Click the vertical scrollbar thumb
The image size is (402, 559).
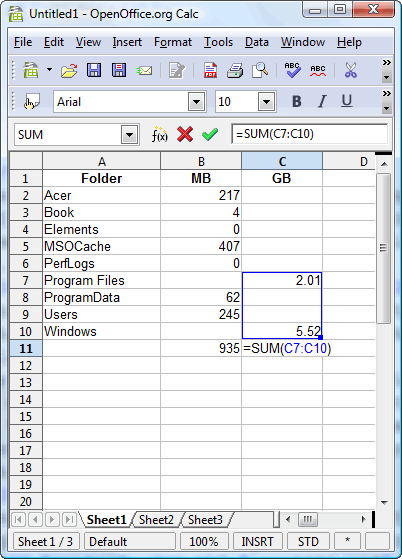383,248
